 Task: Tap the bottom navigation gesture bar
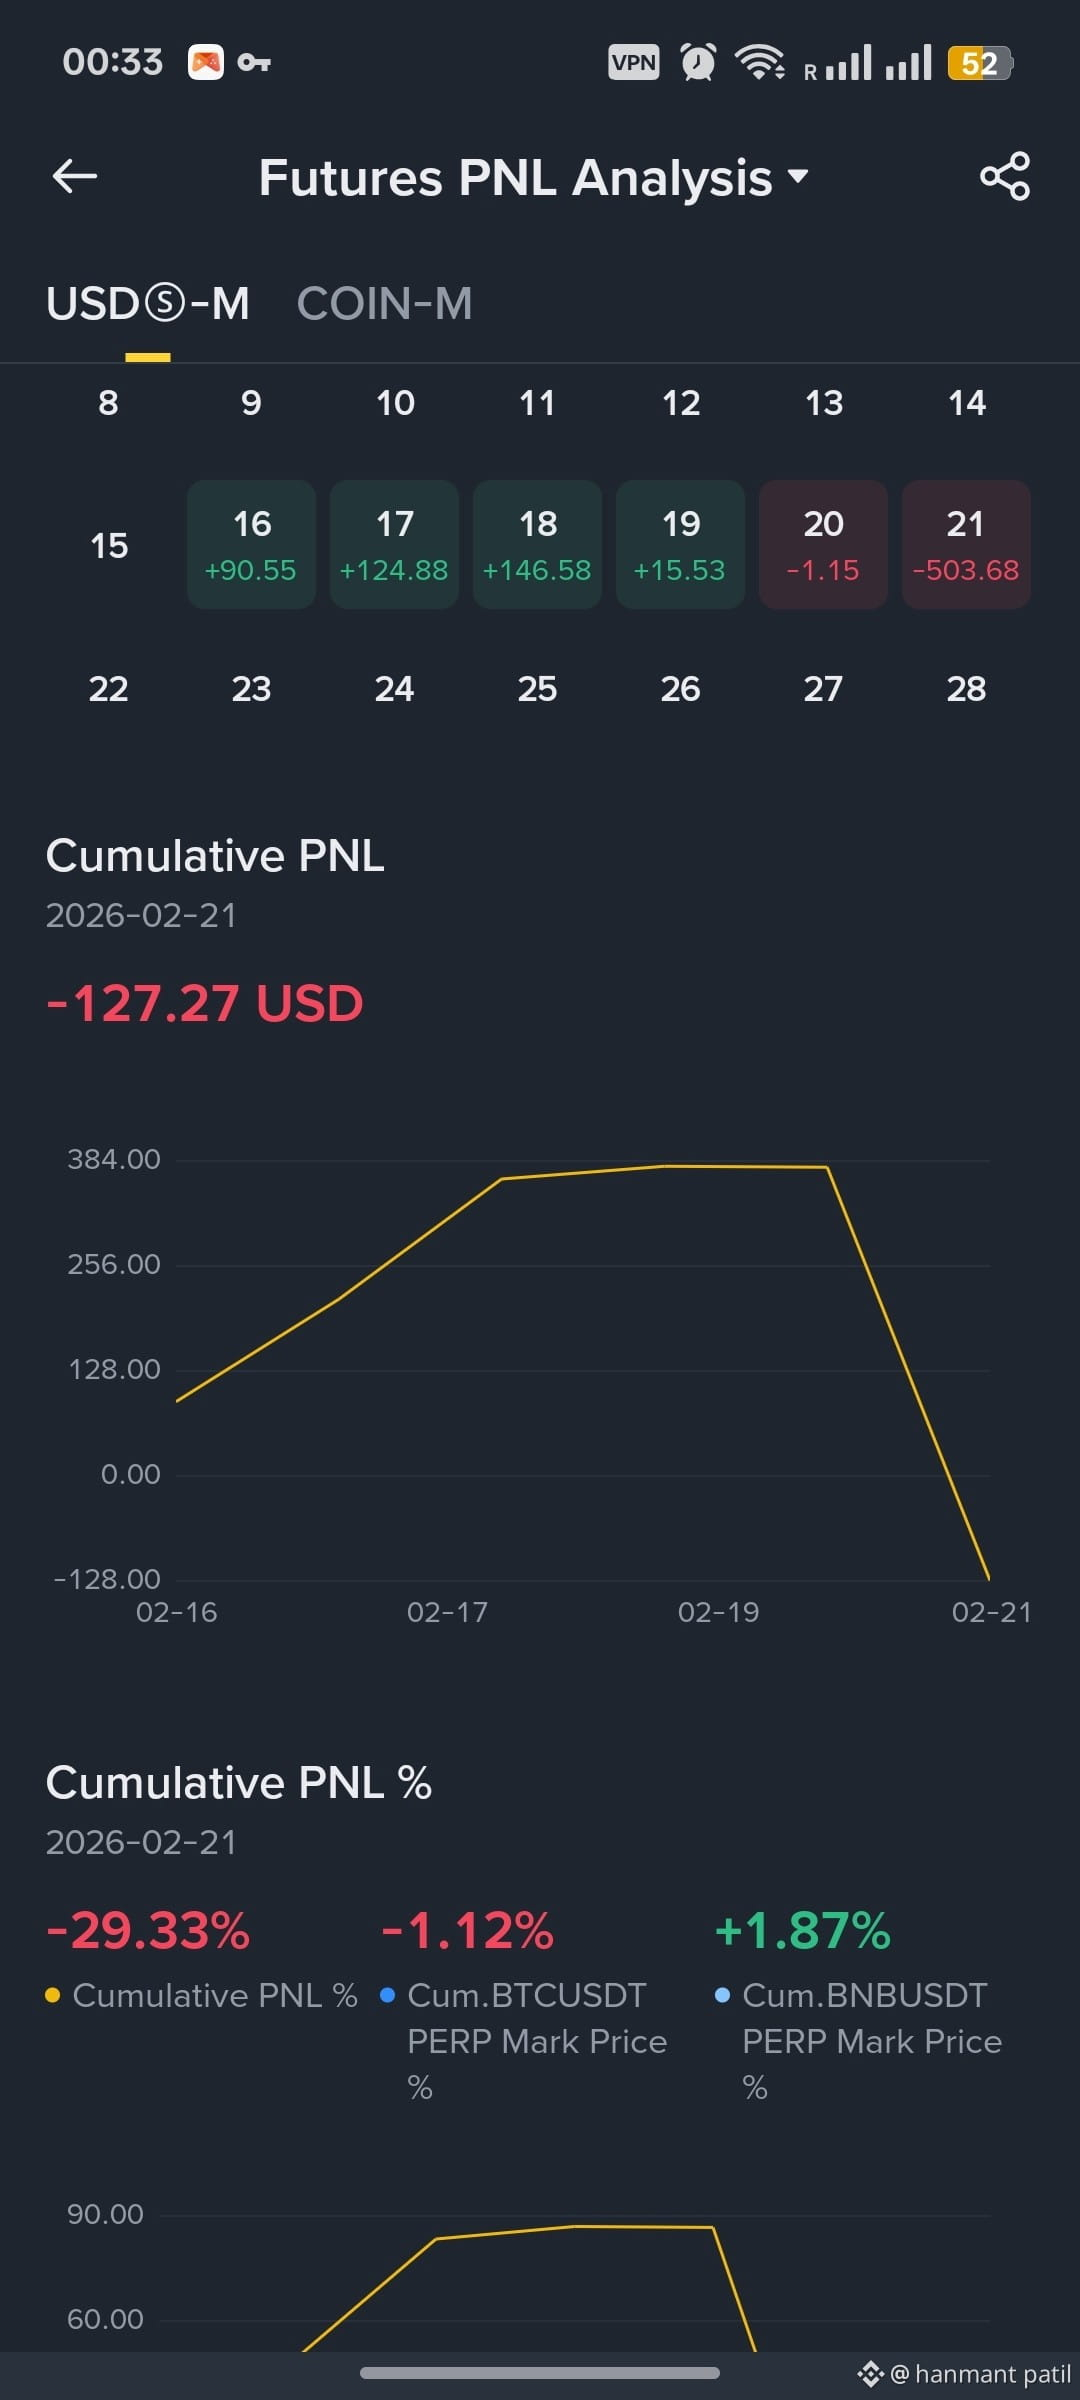(540, 2373)
